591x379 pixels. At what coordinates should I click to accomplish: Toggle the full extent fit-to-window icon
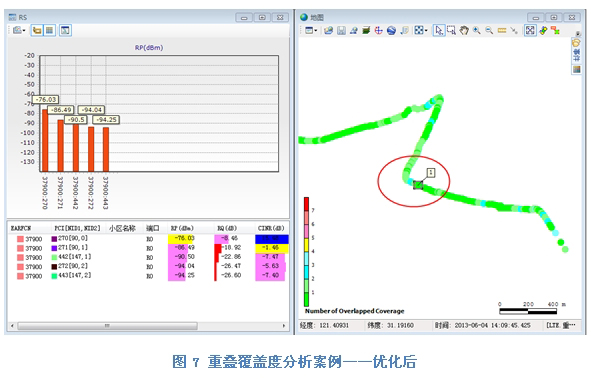tap(530, 31)
